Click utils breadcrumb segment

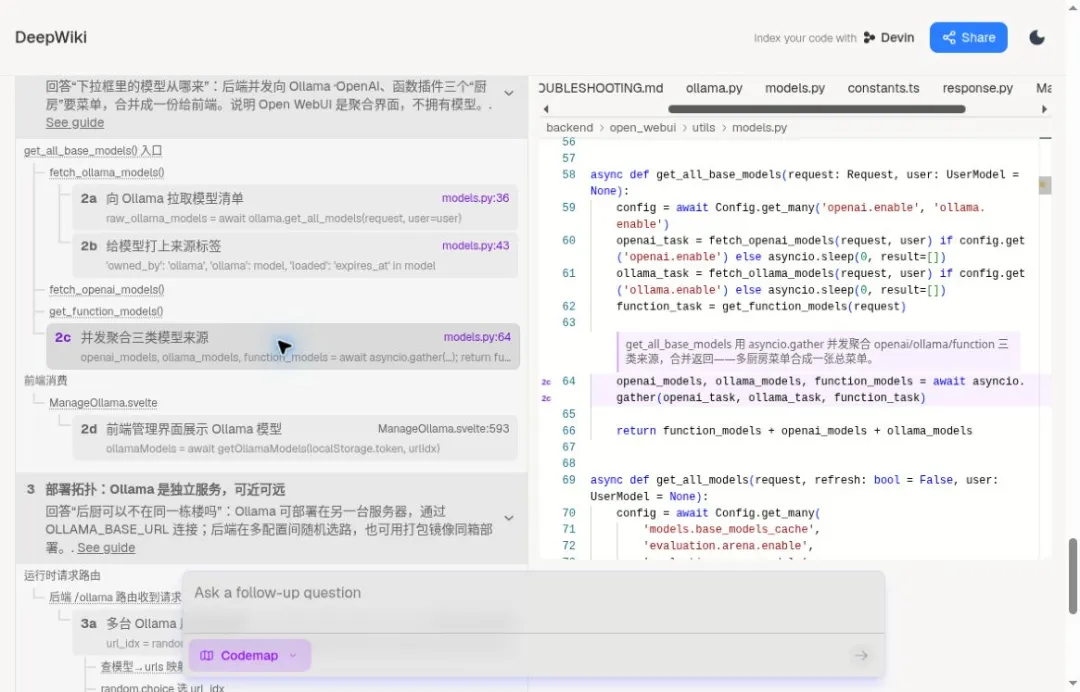[703, 127]
